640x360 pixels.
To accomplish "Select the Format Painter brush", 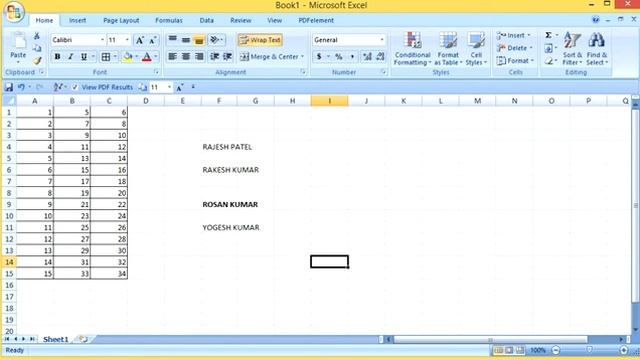I will (x=37, y=61).
